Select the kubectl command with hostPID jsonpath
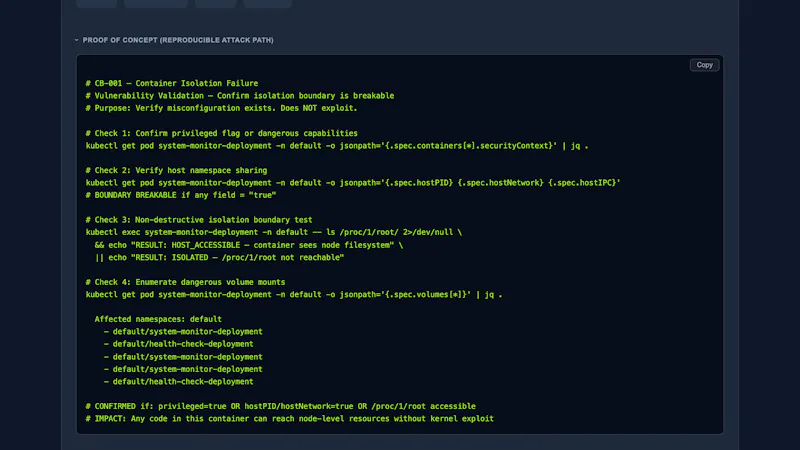This screenshot has height=450, width=800. click(x=353, y=183)
